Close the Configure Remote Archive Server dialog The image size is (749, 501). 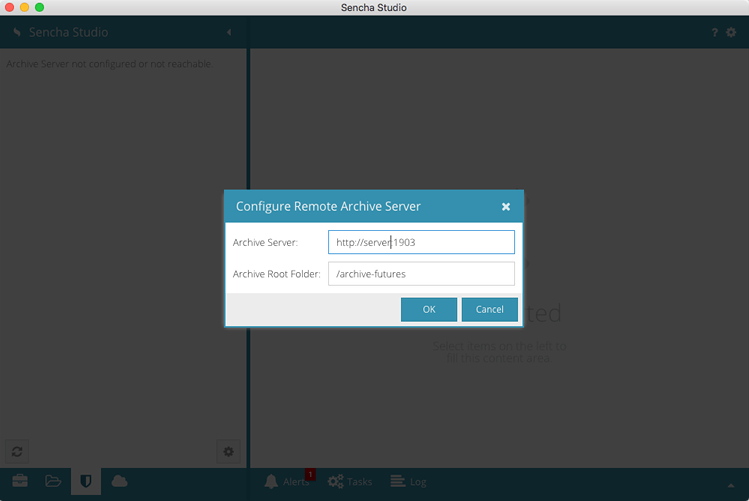pyautogui.click(x=506, y=206)
